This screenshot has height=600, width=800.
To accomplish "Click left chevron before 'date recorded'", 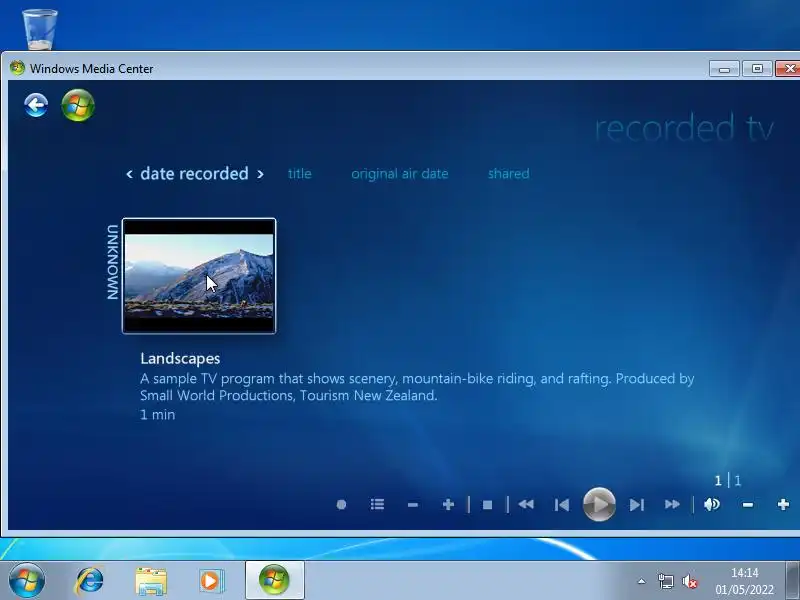I will tap(130, 174).
